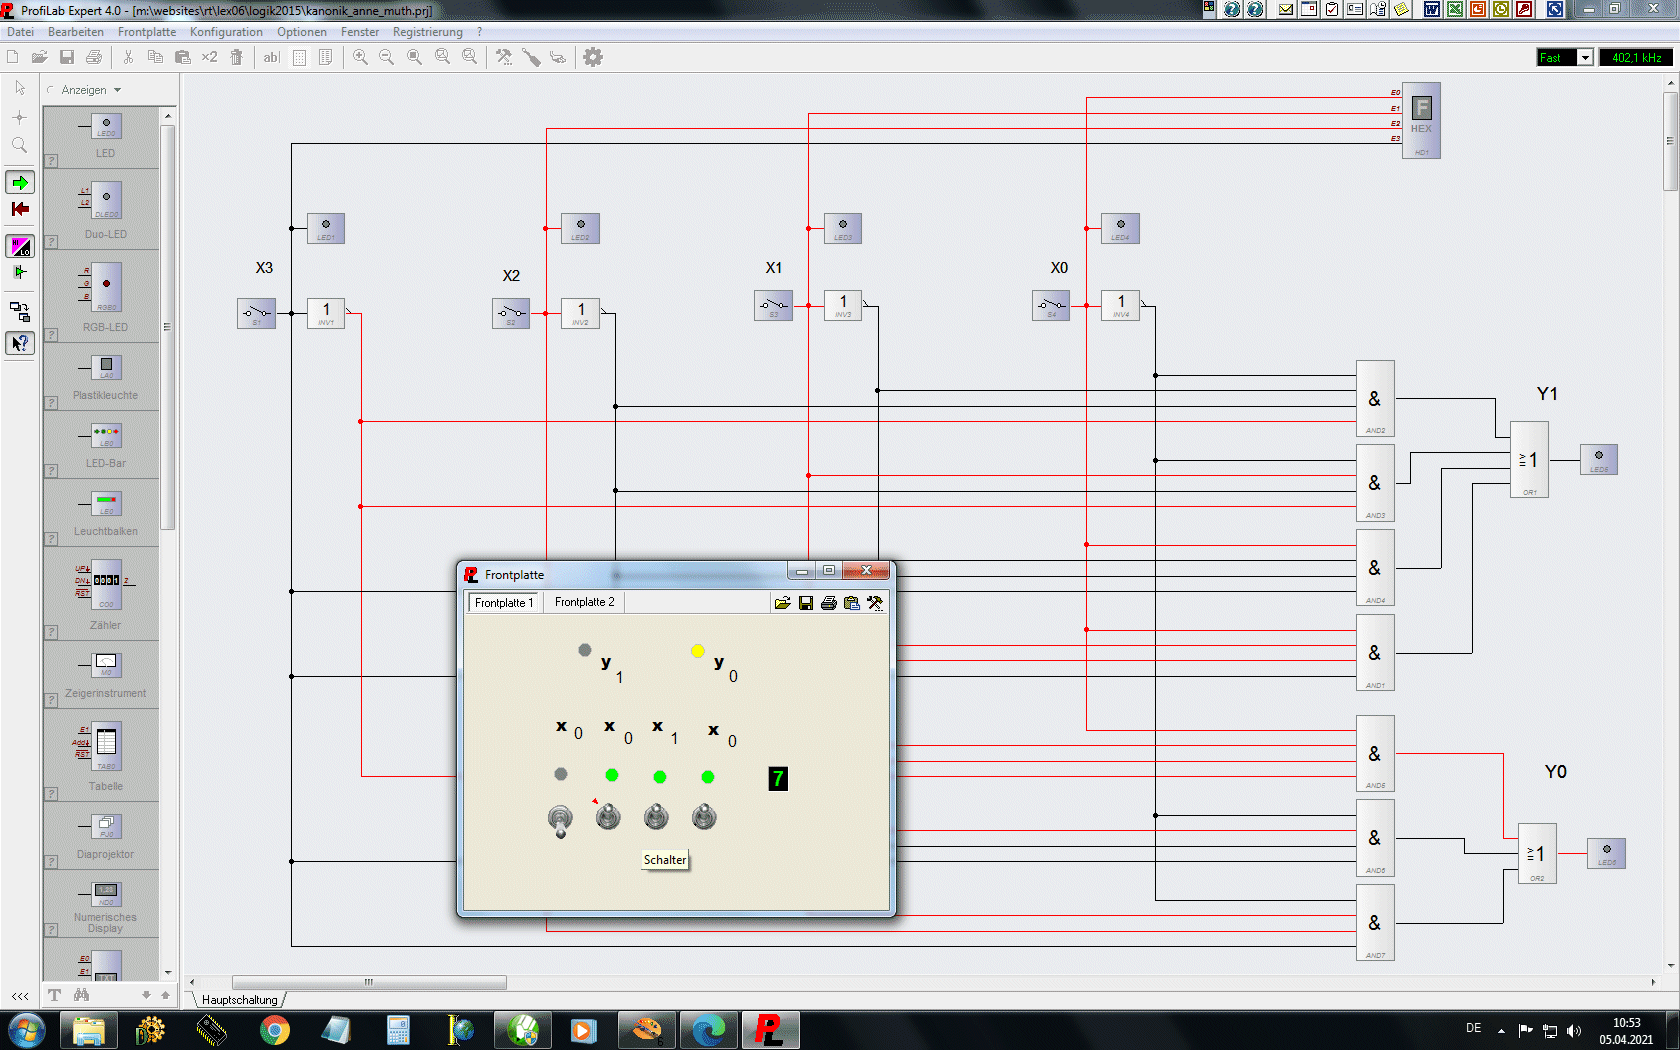This screenshot has width=1680, height=1050.
Task: Click the window switch icon in the left sidebar
Action: coord(20,311)
